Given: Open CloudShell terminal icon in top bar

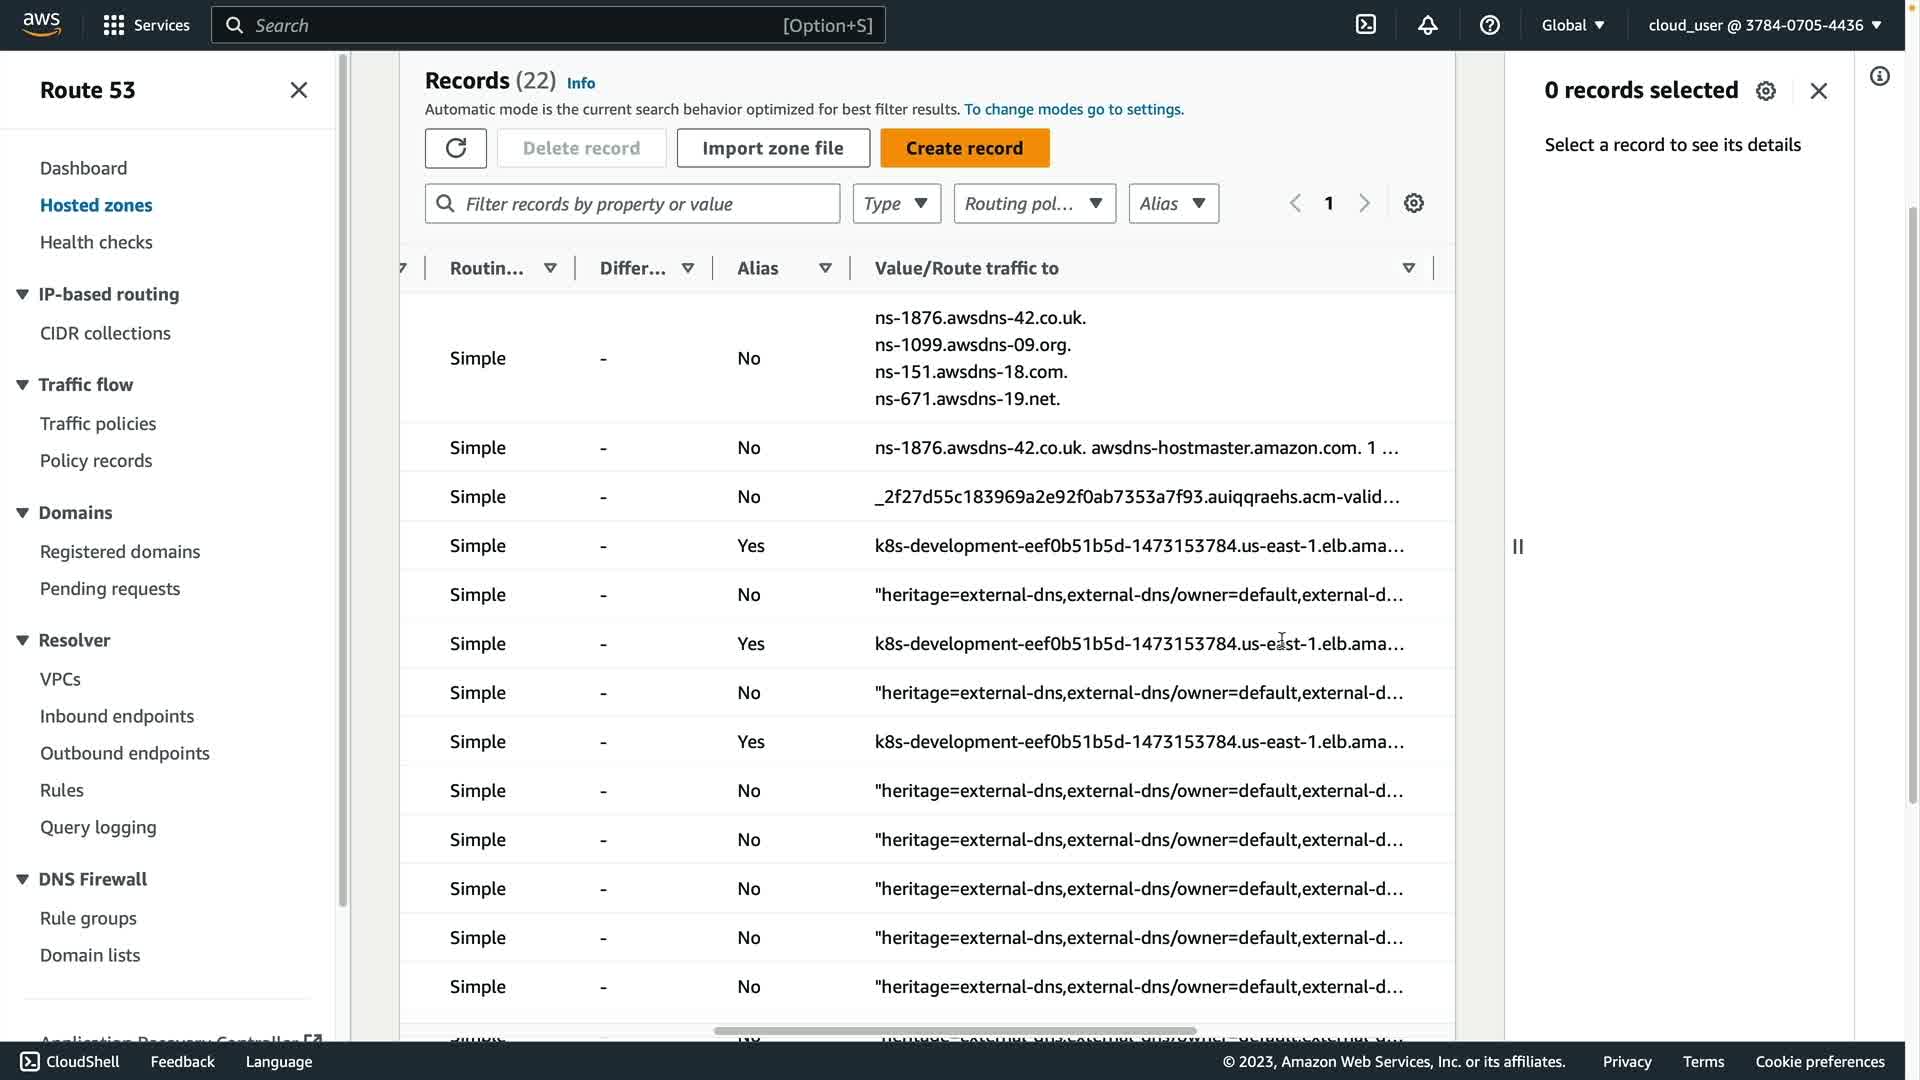Looking at the screenshot, I should 1366,25.
